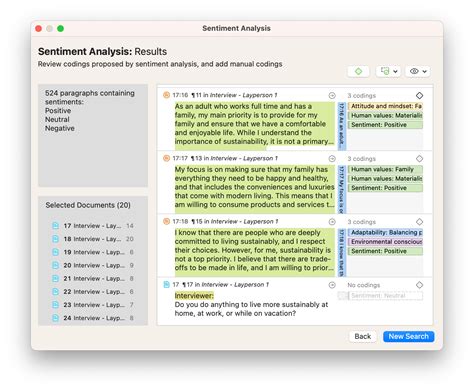This screenshot has height=391, width=474.
Task: Click 'No codings' label for paragraph 17
Action: (x=363, y=285)
